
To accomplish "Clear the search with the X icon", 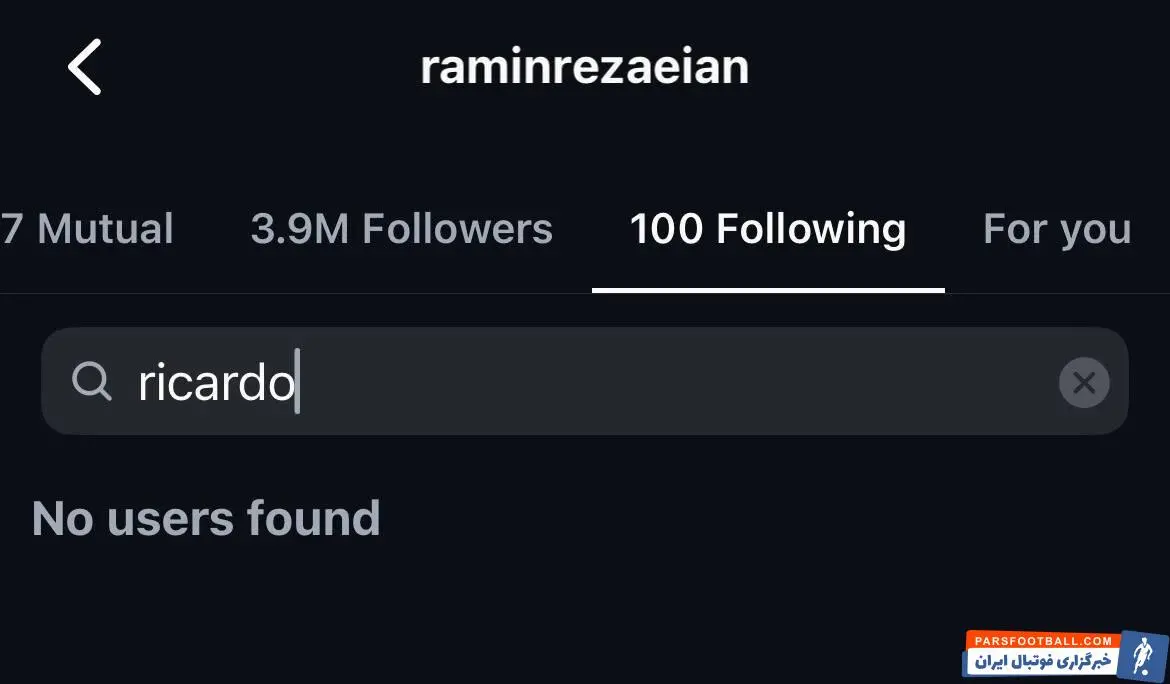I will coord(1084,382).
